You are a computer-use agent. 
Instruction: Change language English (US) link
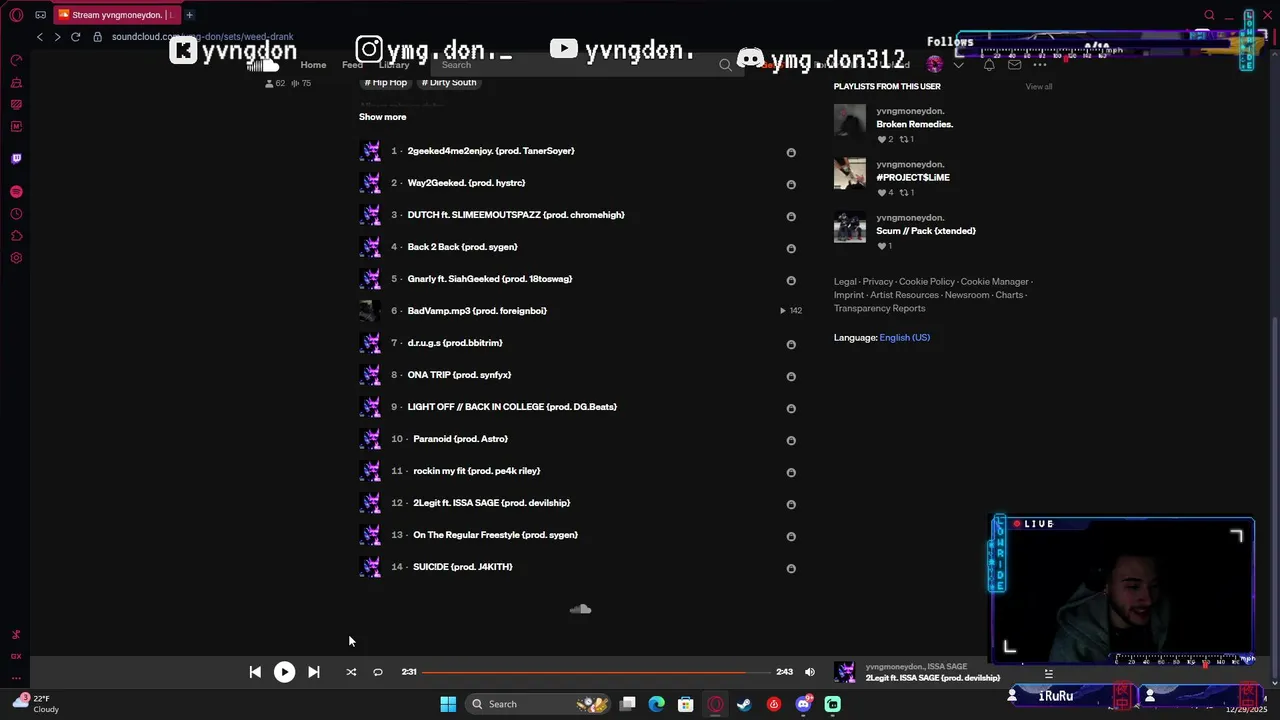click(x=904, y=338)
